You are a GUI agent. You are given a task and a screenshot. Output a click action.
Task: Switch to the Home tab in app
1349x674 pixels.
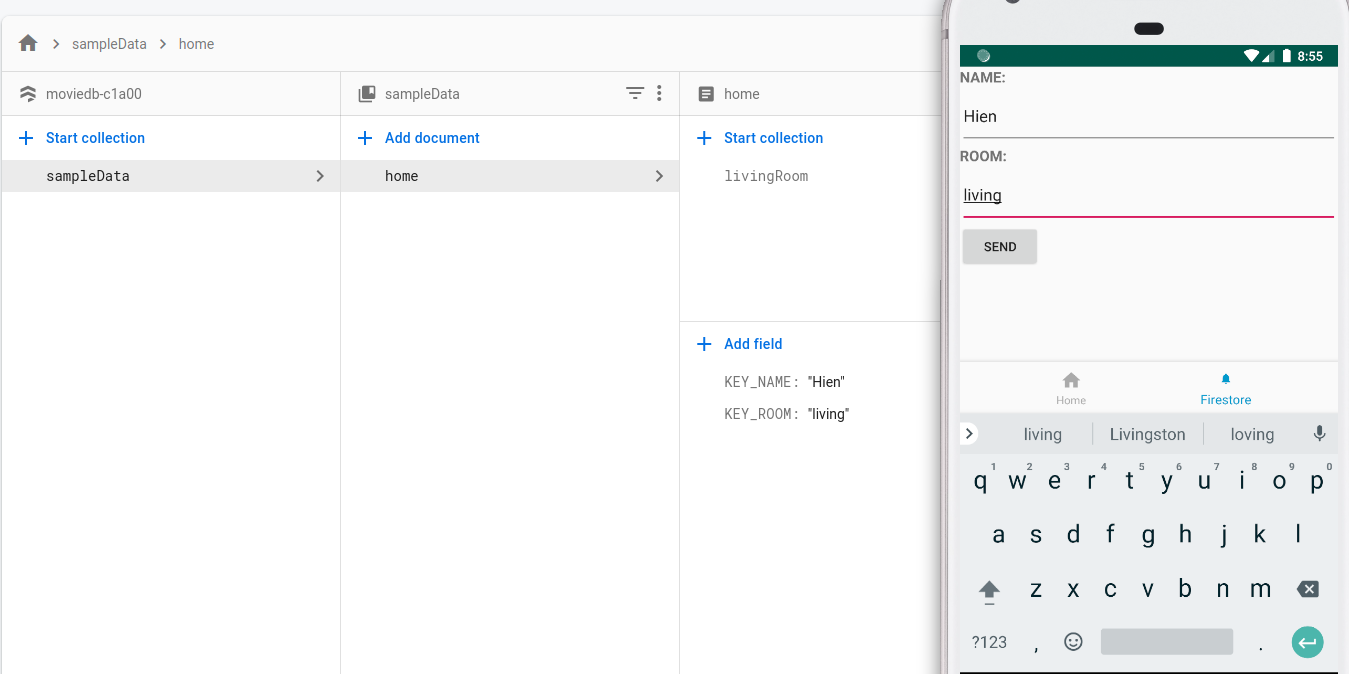click(x=1071, y=388)
